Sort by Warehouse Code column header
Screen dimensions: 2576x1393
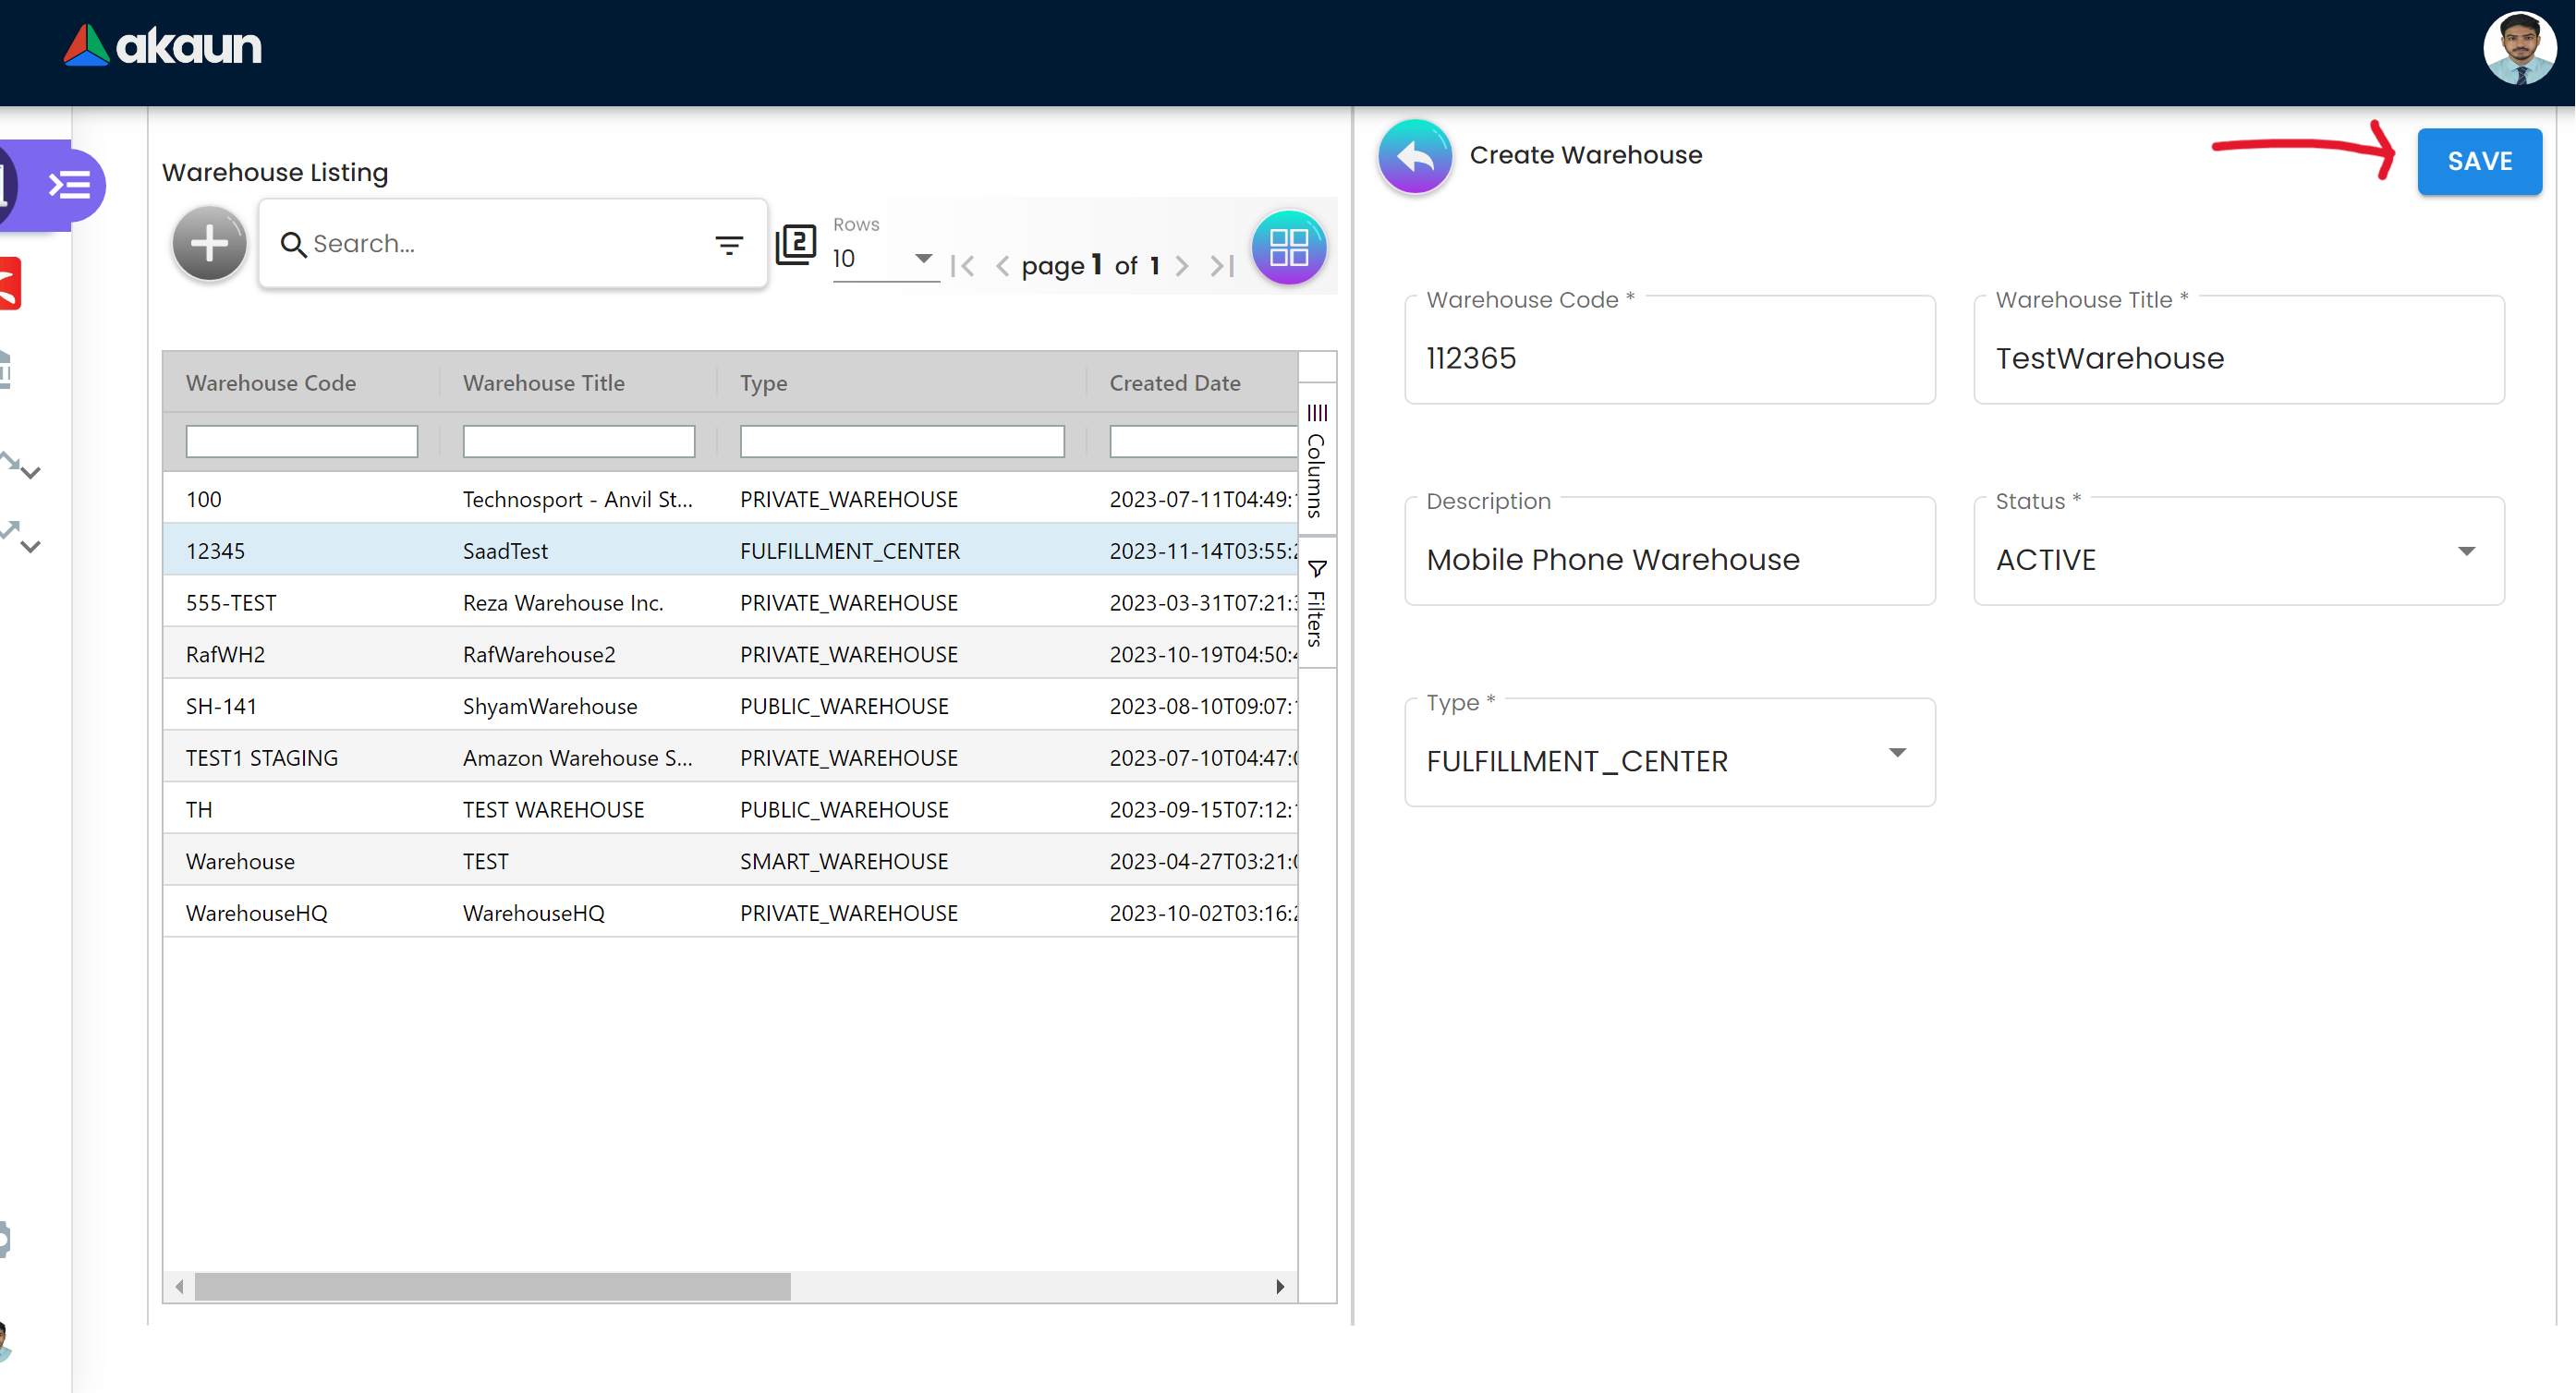point(271,383)
